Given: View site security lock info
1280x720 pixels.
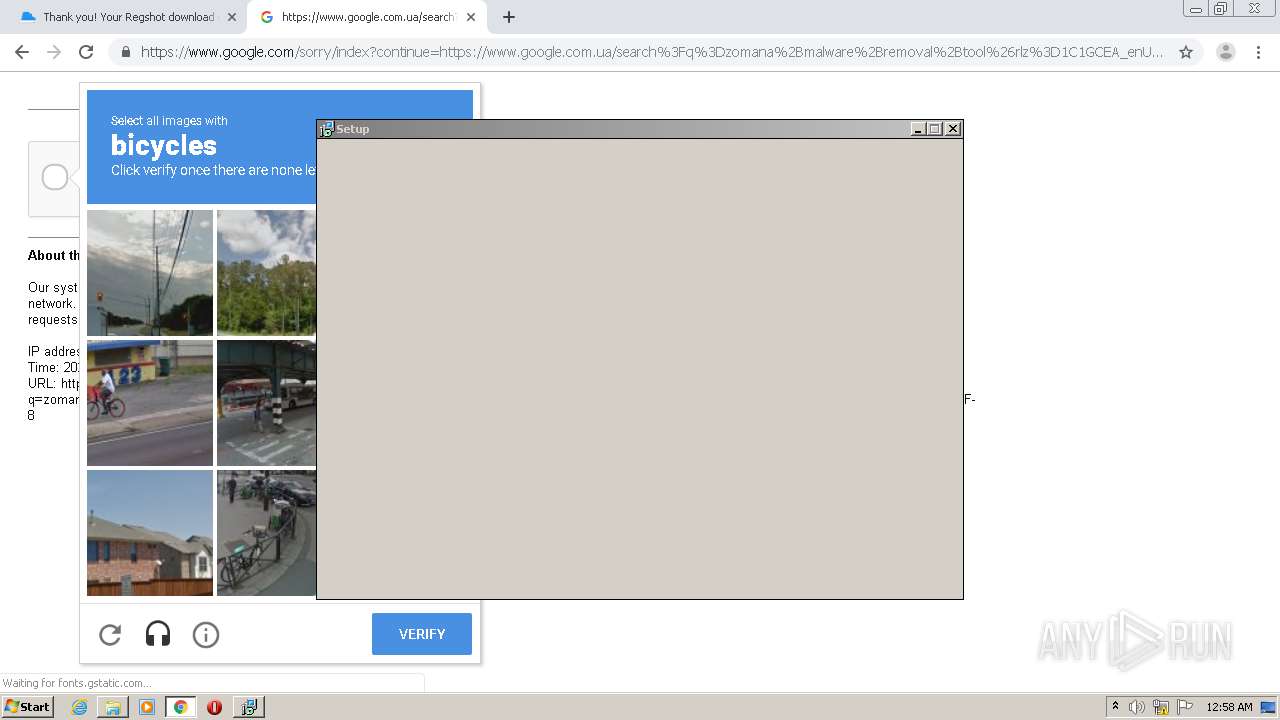Looking at the screenshot, I should click(126, 52).
